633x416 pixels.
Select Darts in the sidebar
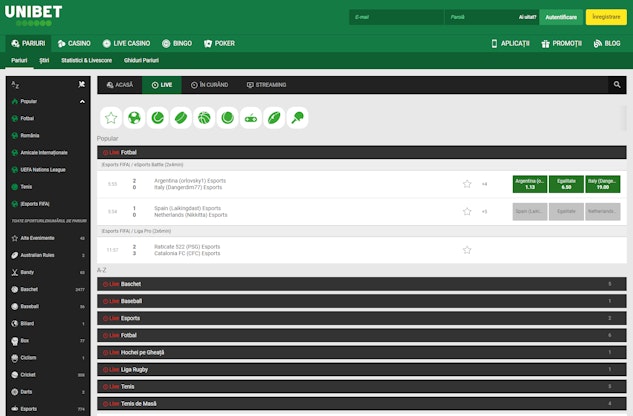48,392
